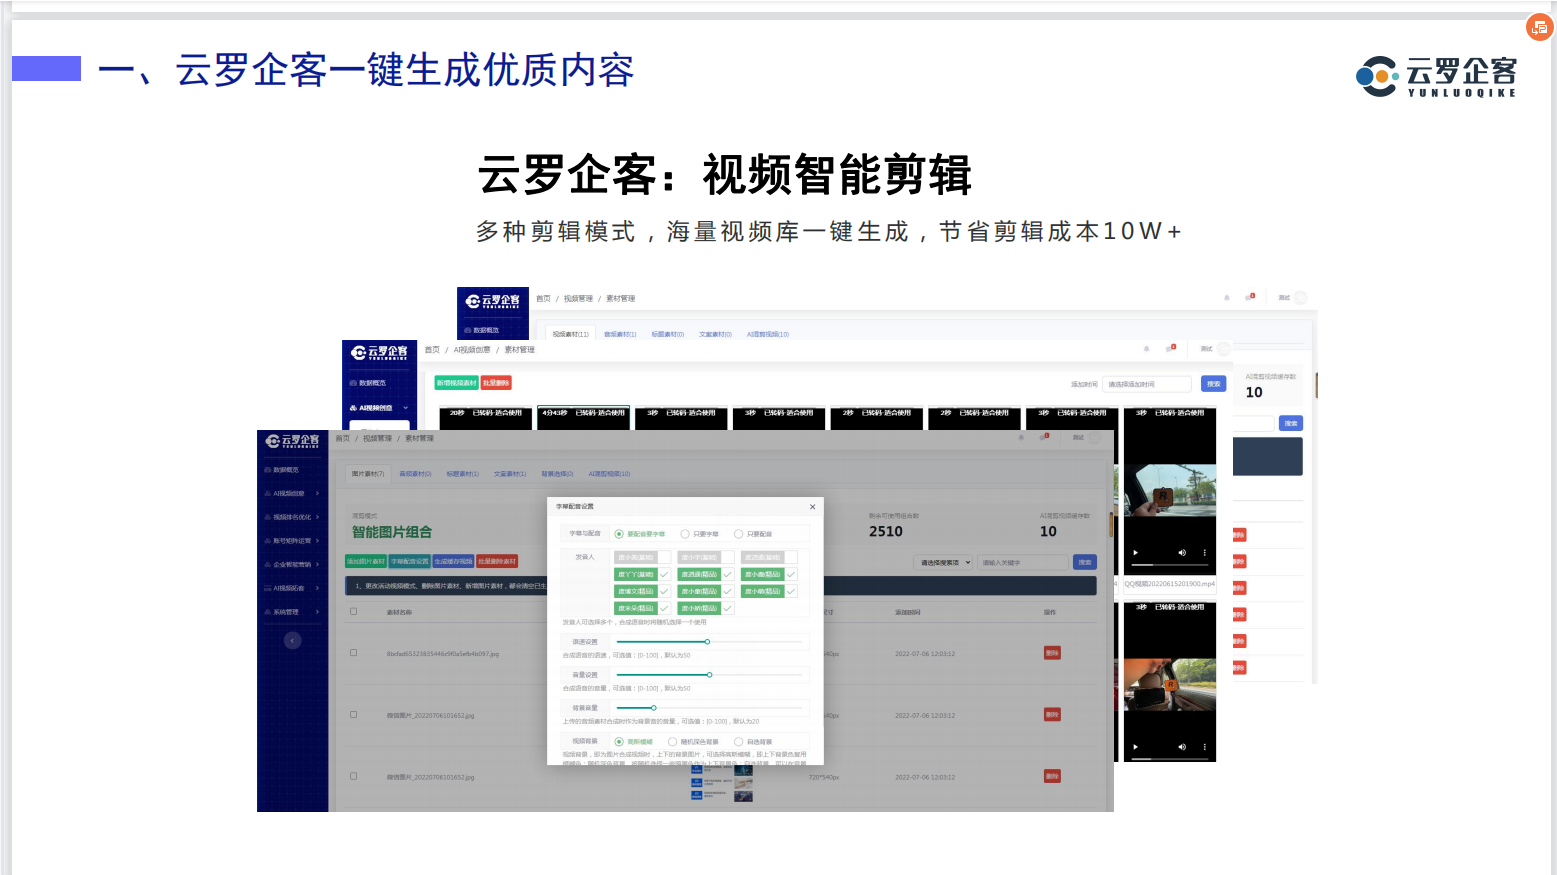
Task: Adjust the 音量设置 volume slider
Action: (x=709, y=675)
